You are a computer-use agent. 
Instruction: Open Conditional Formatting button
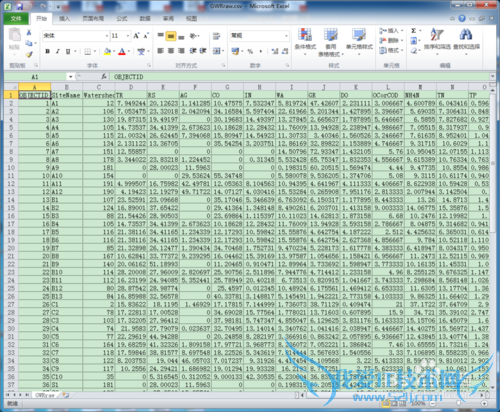click(305, 41)
